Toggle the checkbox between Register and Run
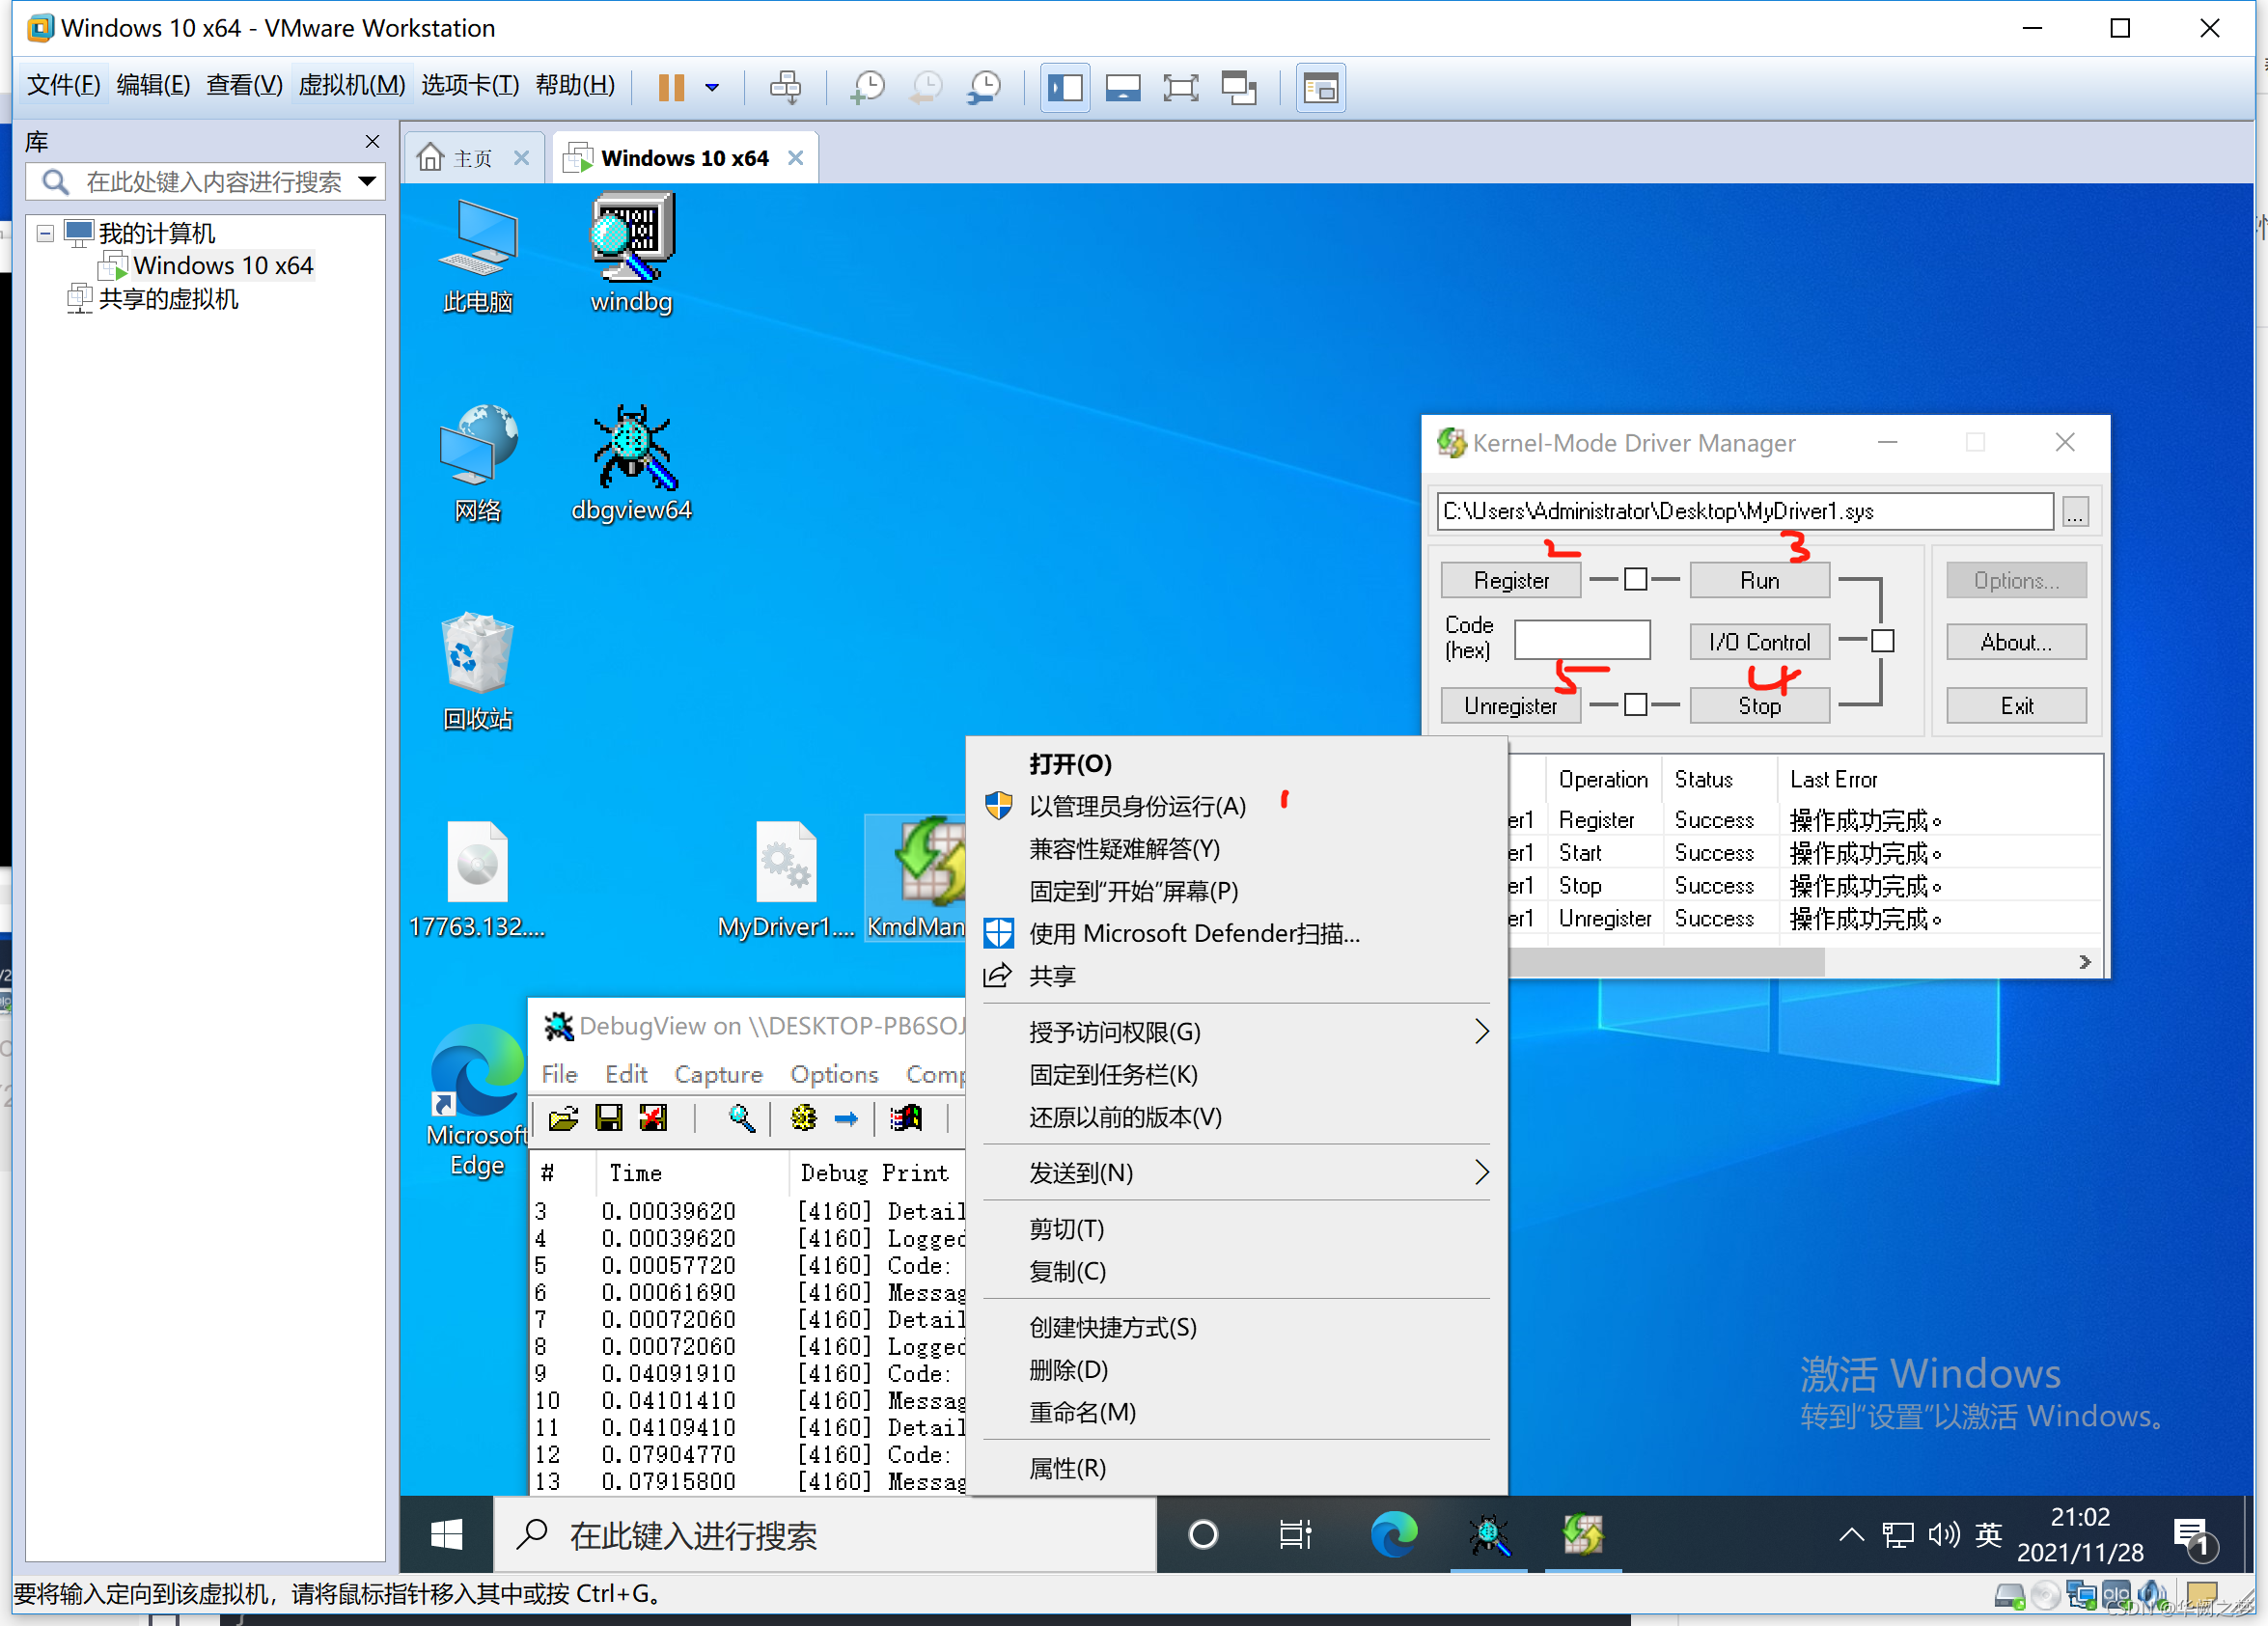 [x=1635, y=580]
